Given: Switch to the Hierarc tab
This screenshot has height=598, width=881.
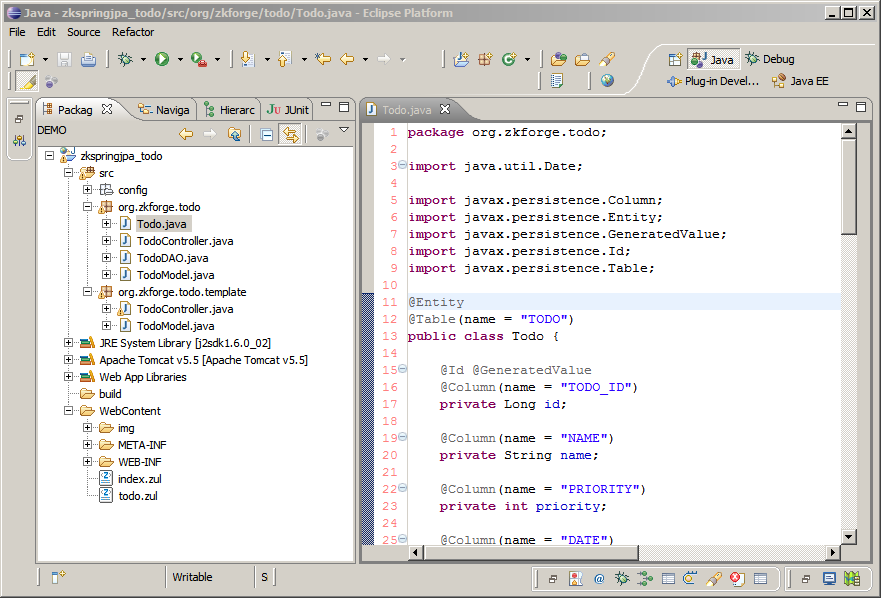Looking at the screenshot, I should tap(229, 110).
